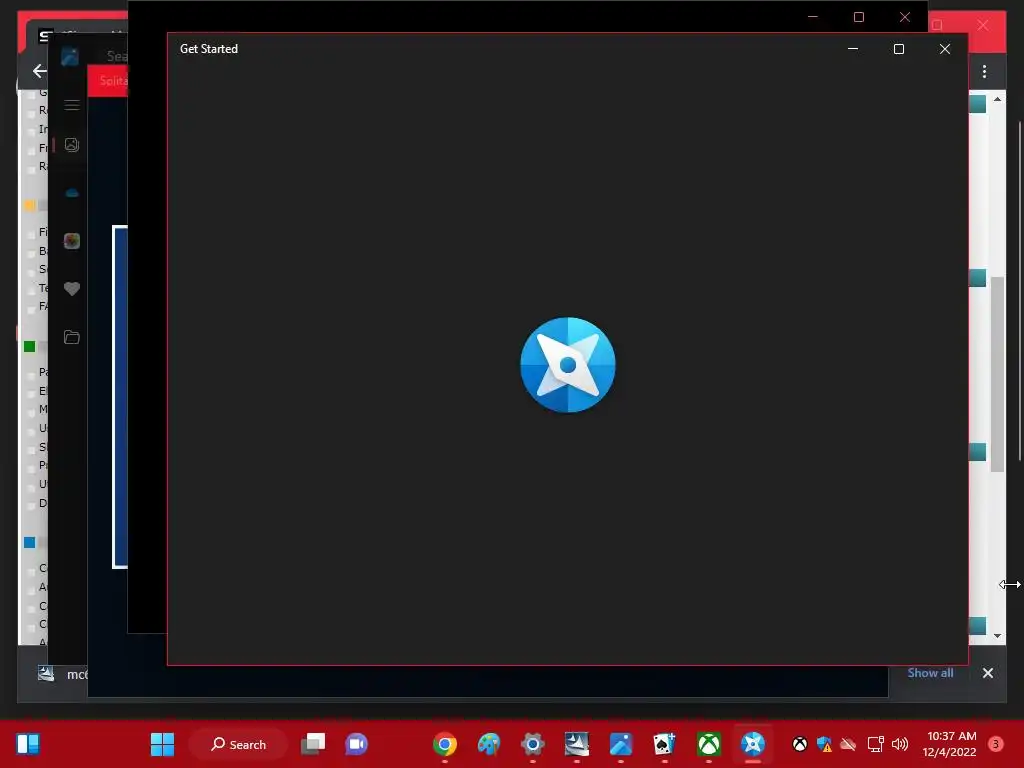Open Widgets from the taskbar

click(x=28, y=744)
